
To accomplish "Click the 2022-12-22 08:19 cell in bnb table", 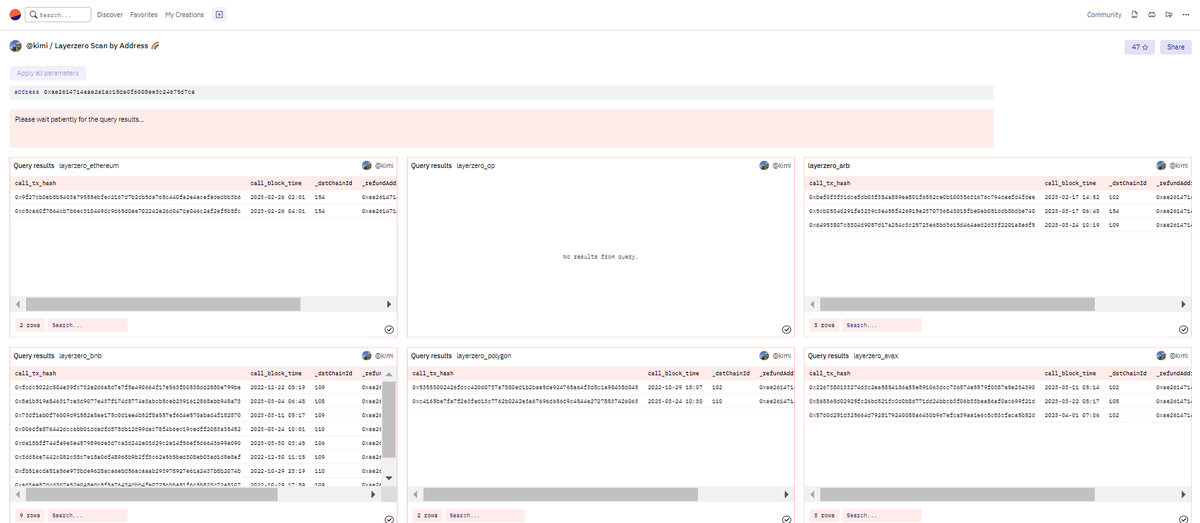I will [276, 387].
